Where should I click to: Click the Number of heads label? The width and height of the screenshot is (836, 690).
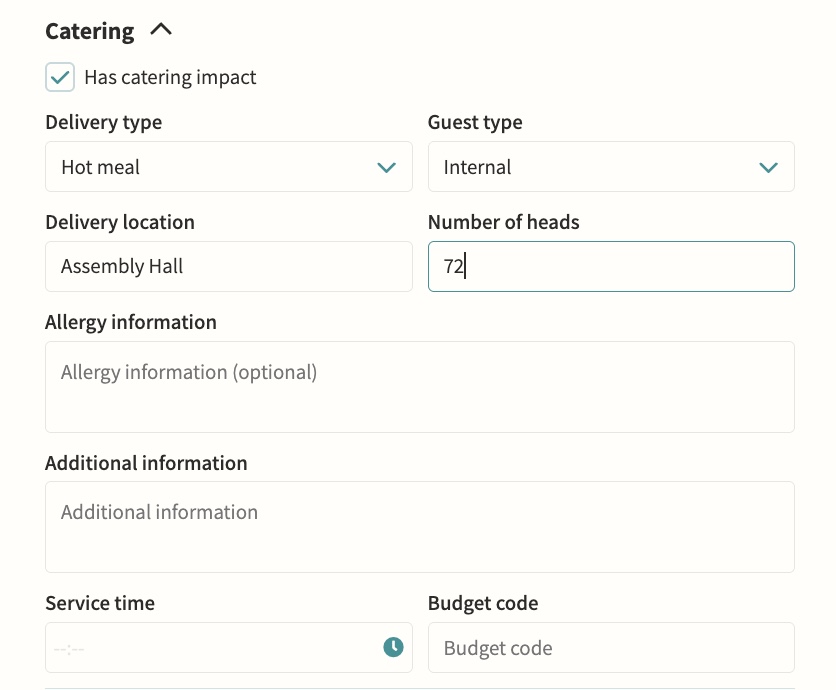[503, 222]
